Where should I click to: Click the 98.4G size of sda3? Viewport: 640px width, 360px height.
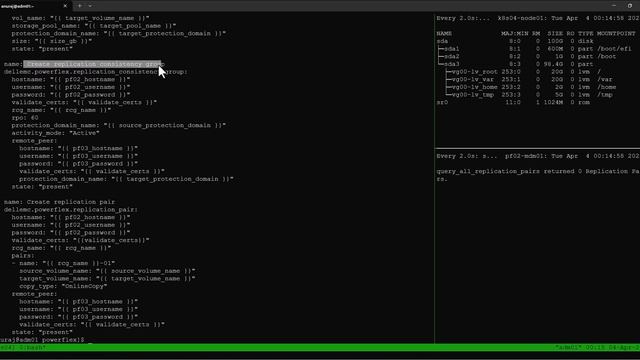[553, 64]
